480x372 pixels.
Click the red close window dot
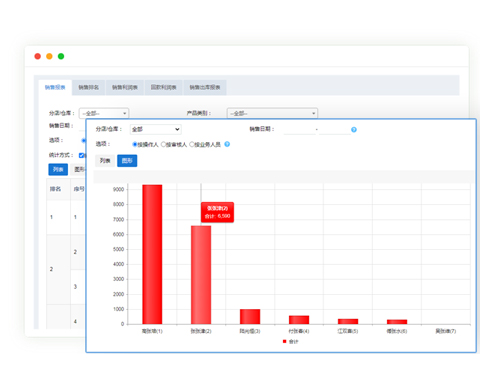click(38, 56)
